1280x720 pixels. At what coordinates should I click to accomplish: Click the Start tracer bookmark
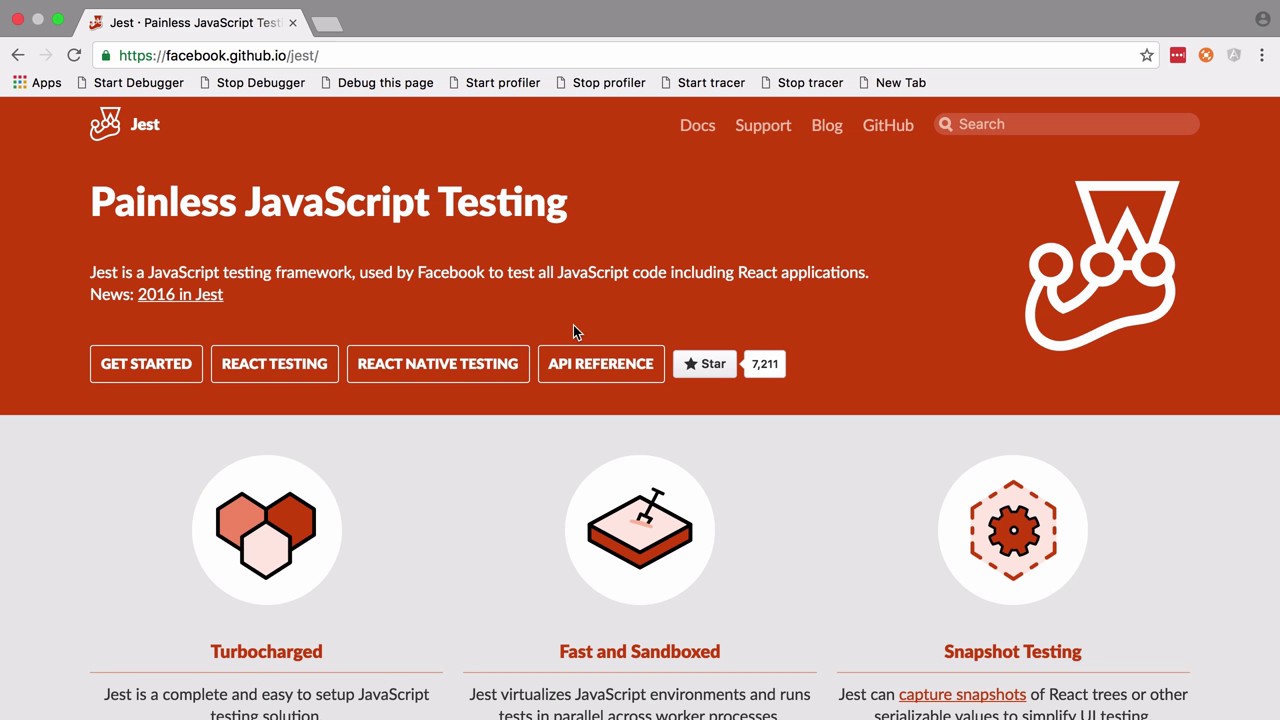click(702, 83)
